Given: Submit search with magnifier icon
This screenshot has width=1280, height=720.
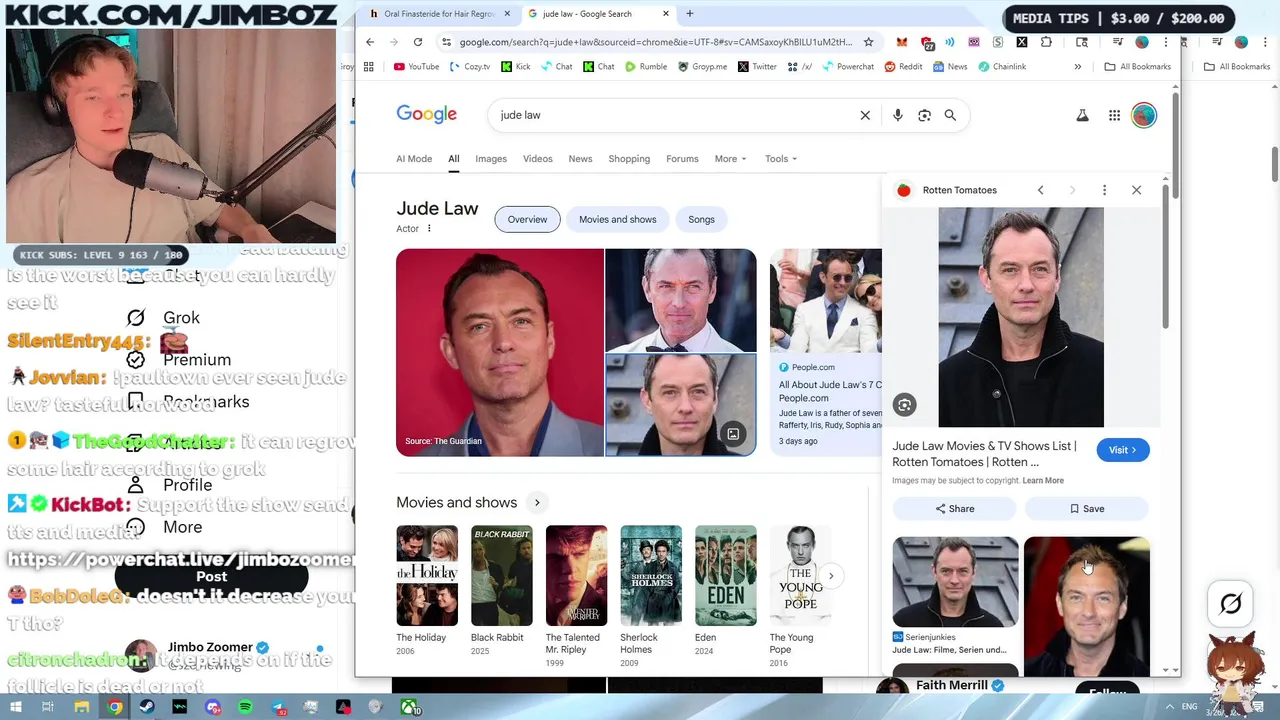Looking at the screenshot, I should pos(950,115).
